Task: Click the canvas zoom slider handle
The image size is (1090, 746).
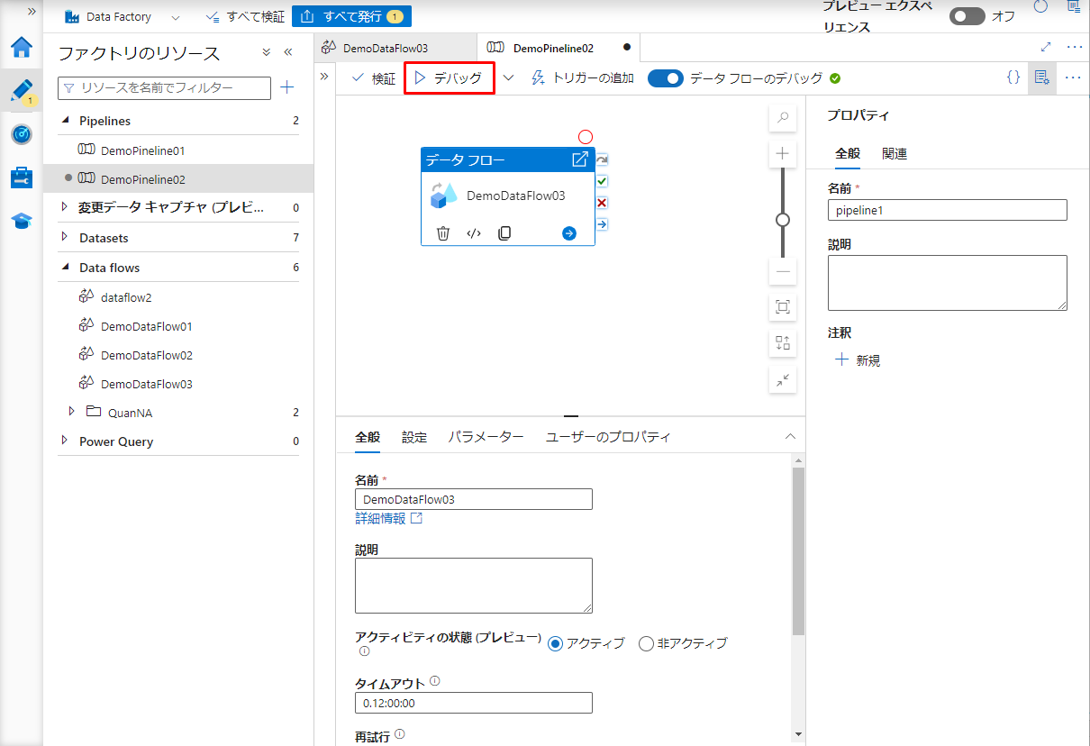Action: pyautogui.click(x=783, y=220)
